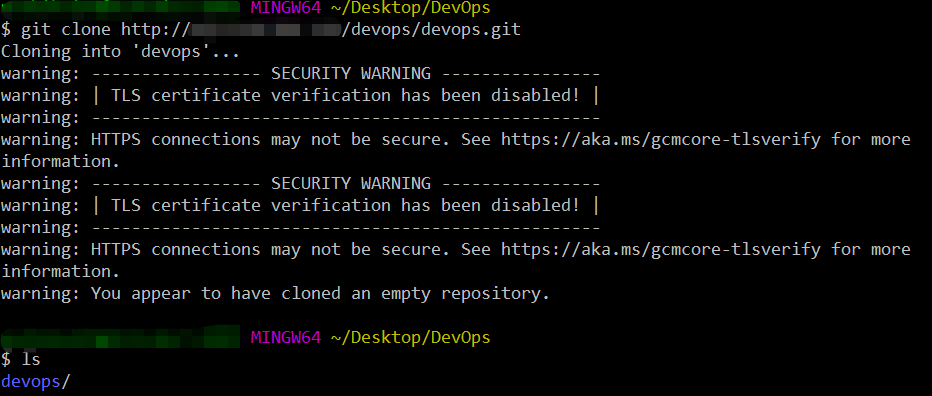Click the top ~/Desktop/DevOps path
The image size is (932, 396).
(410, 8)
